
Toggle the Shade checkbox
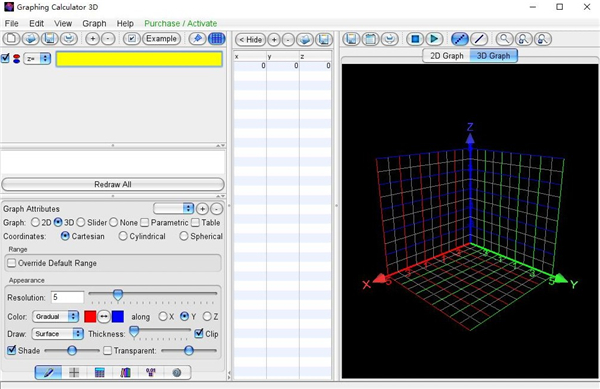(12, 350)
